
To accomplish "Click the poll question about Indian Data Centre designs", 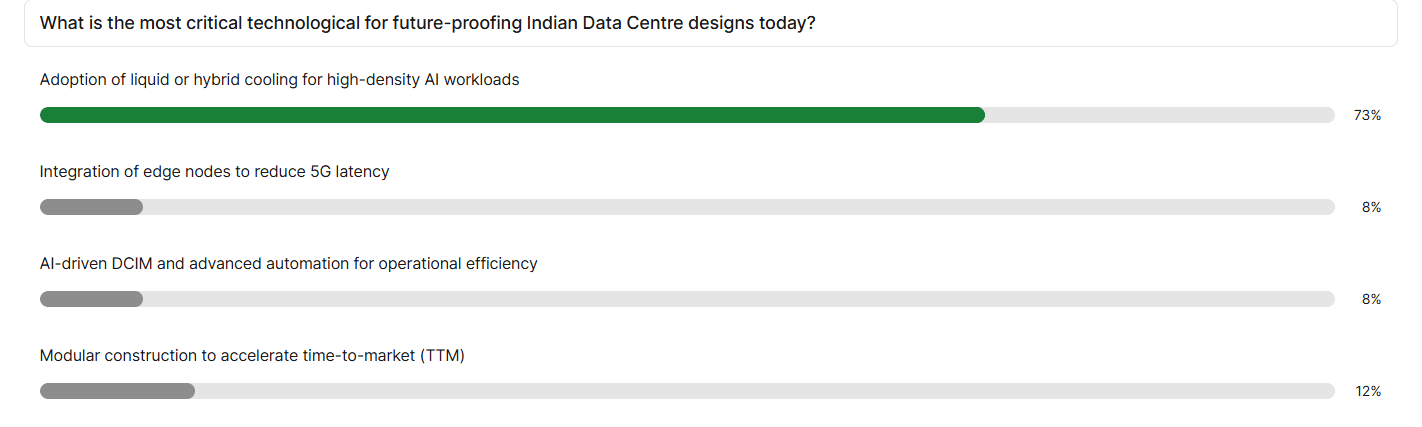I will pyautogui.click(x=427, y=23).
